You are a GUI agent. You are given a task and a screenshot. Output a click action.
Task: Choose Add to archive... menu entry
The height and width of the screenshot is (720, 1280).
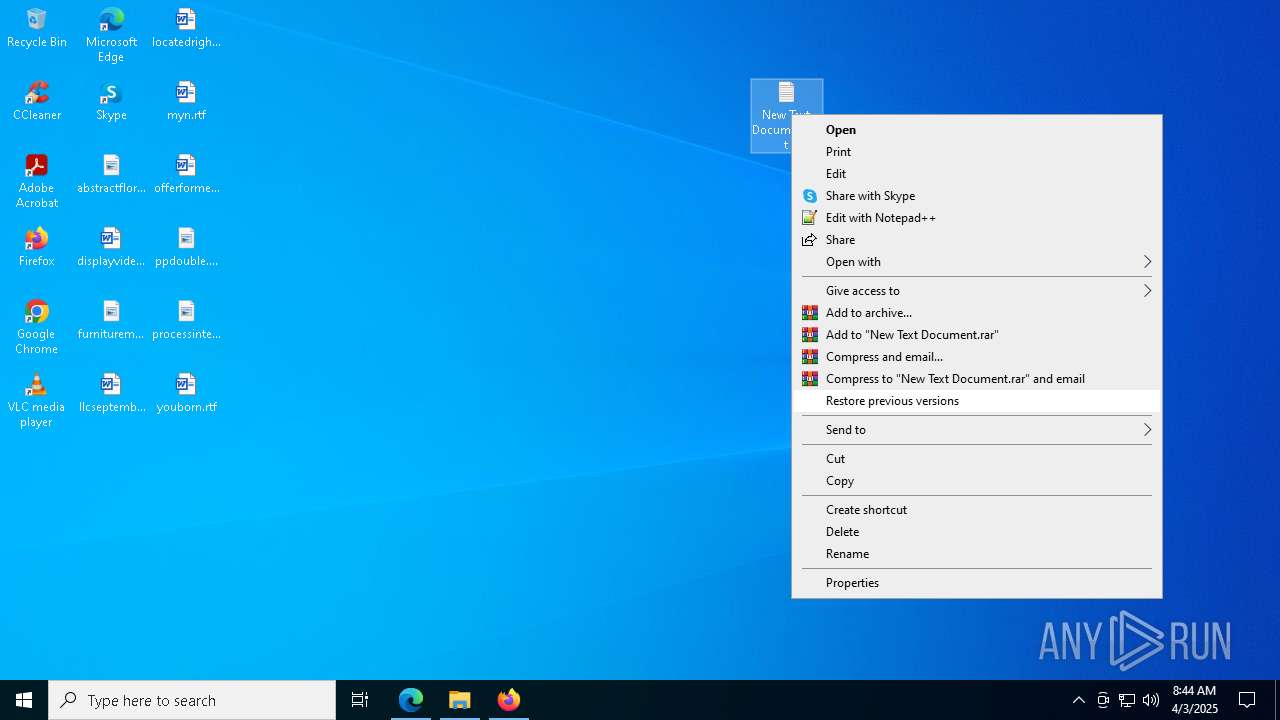[977, 313]
